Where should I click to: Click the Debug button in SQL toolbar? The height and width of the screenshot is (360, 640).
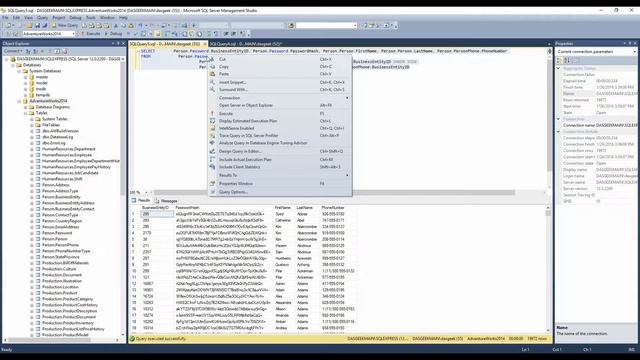coord(113,33)
